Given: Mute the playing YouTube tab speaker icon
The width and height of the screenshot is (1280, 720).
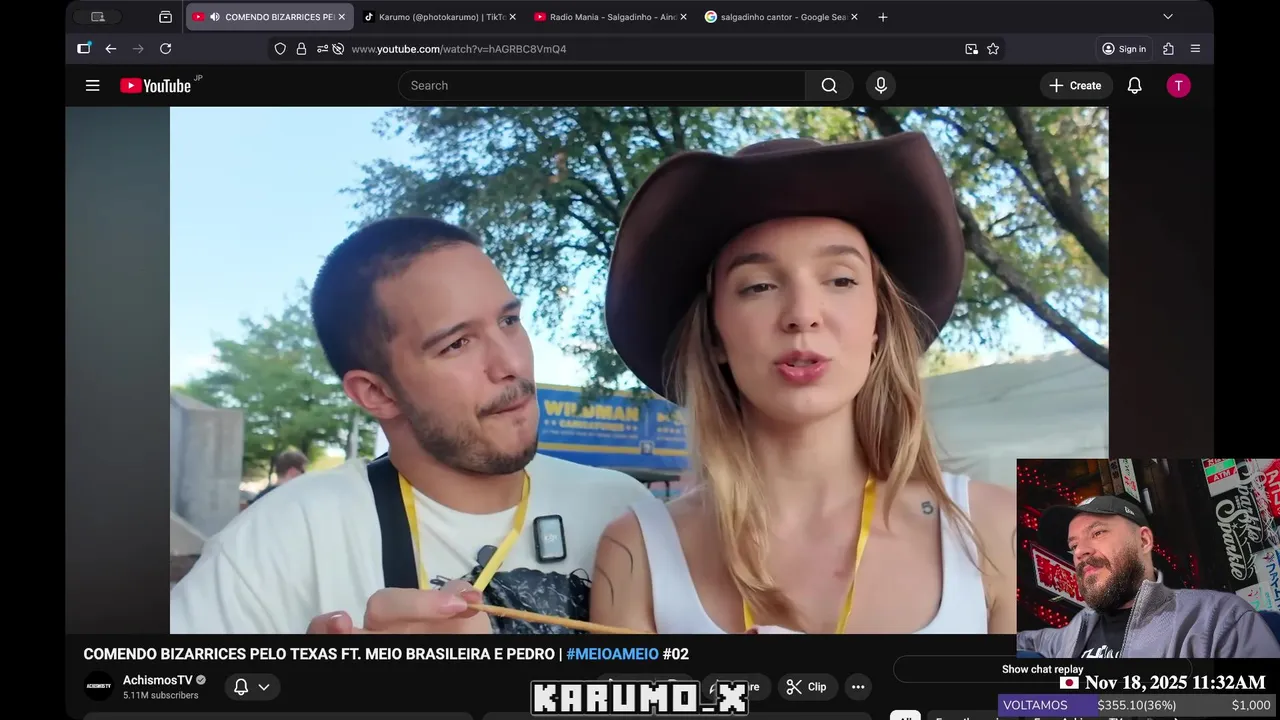Looking at the screenshot, I should 214,17.
